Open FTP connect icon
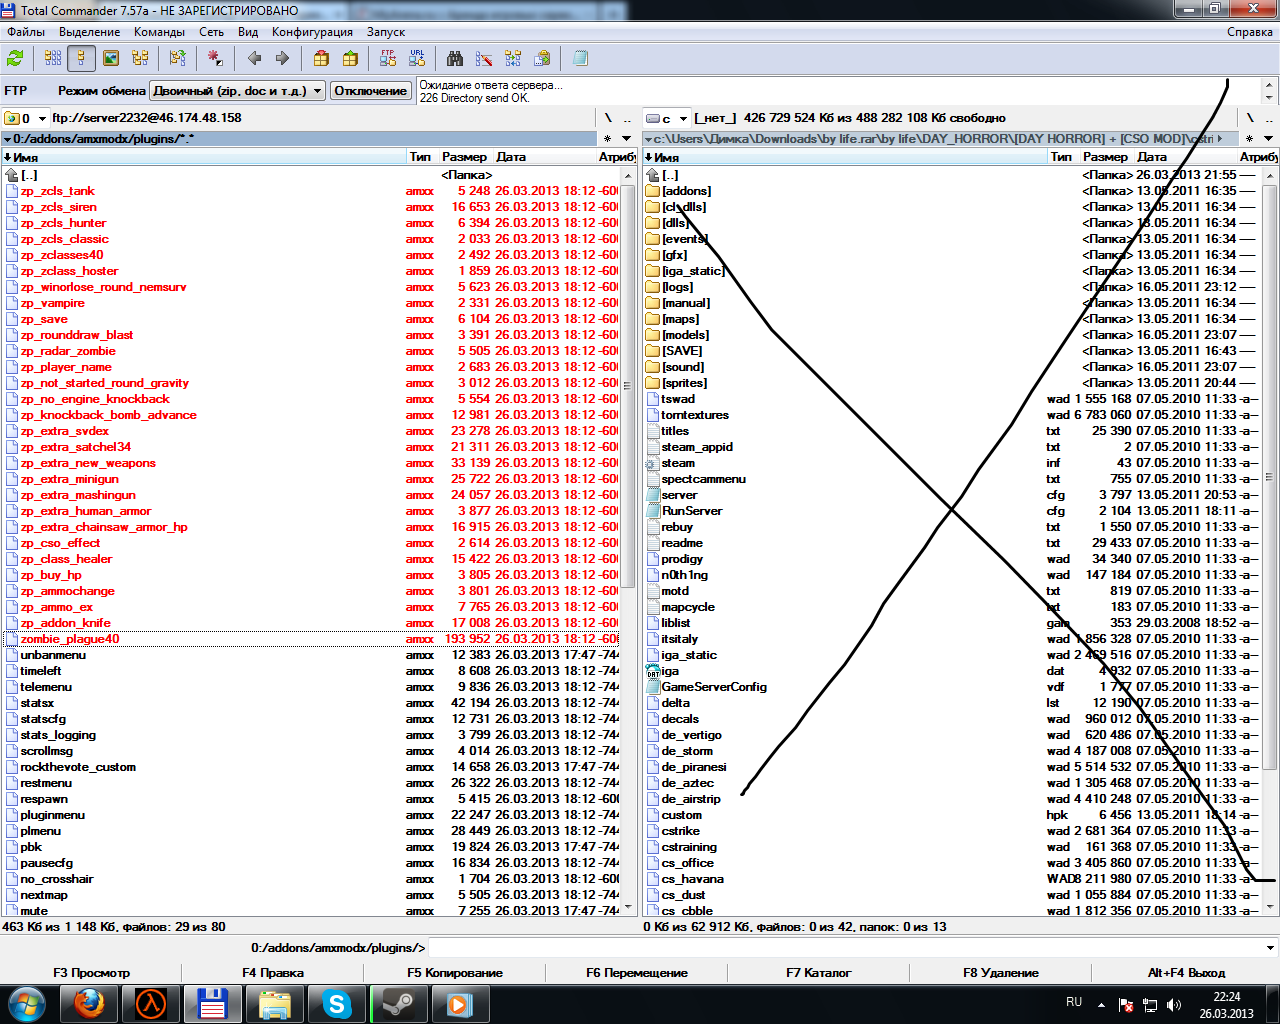 click(x=388, y=58)
